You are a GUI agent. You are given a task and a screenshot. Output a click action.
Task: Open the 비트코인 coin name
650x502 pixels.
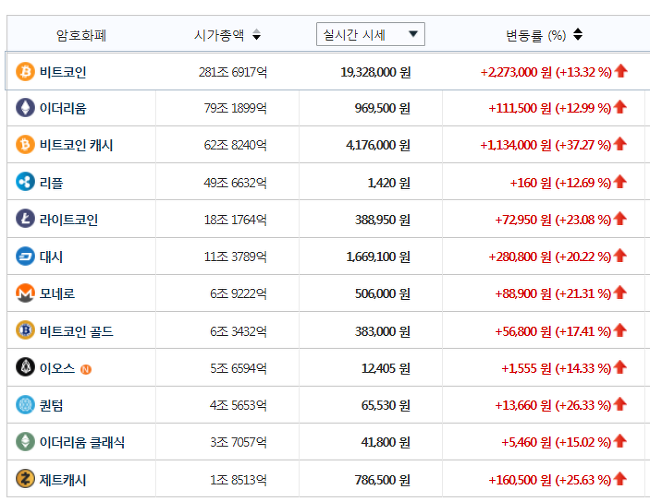click(x=63, y=72)
